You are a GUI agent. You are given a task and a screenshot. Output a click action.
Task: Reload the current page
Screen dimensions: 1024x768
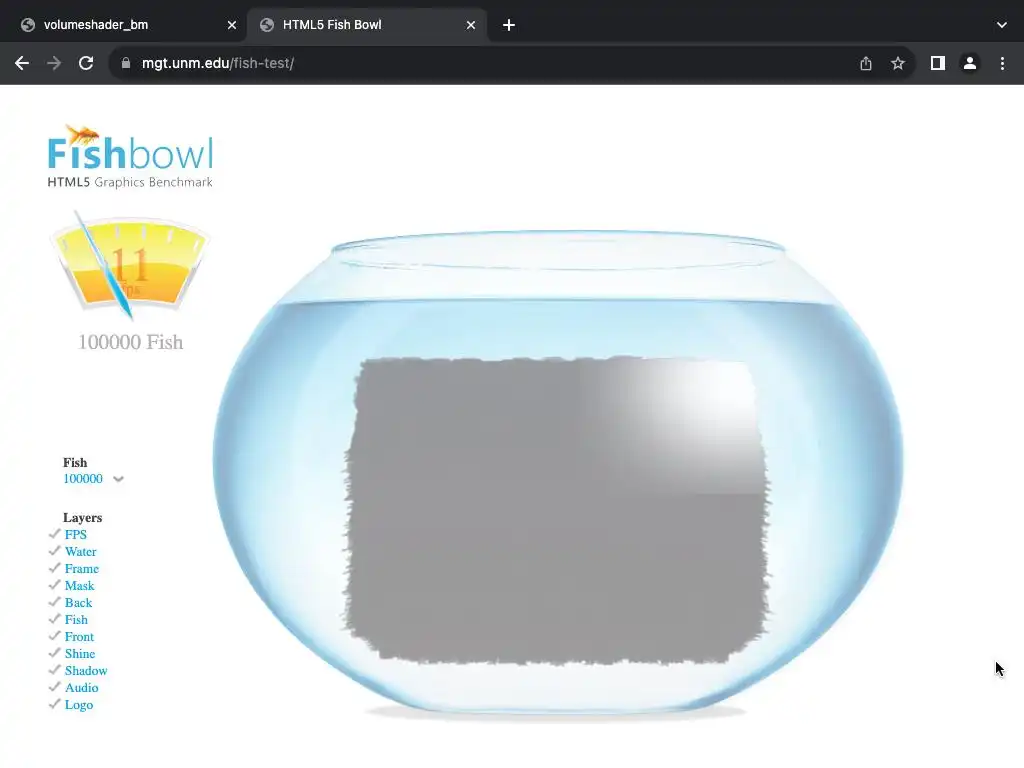[x=86, y=63]
